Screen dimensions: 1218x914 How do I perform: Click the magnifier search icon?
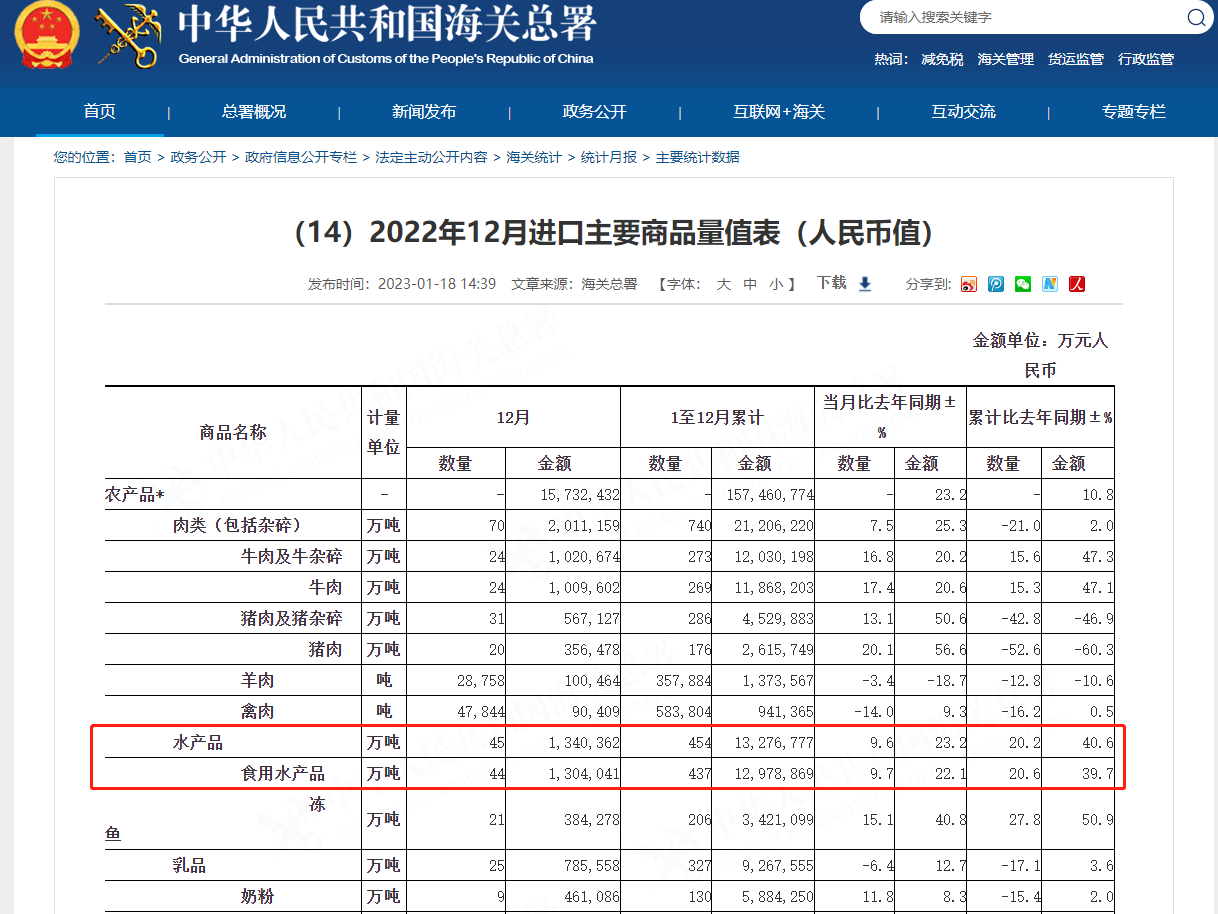click(1196, 18)
